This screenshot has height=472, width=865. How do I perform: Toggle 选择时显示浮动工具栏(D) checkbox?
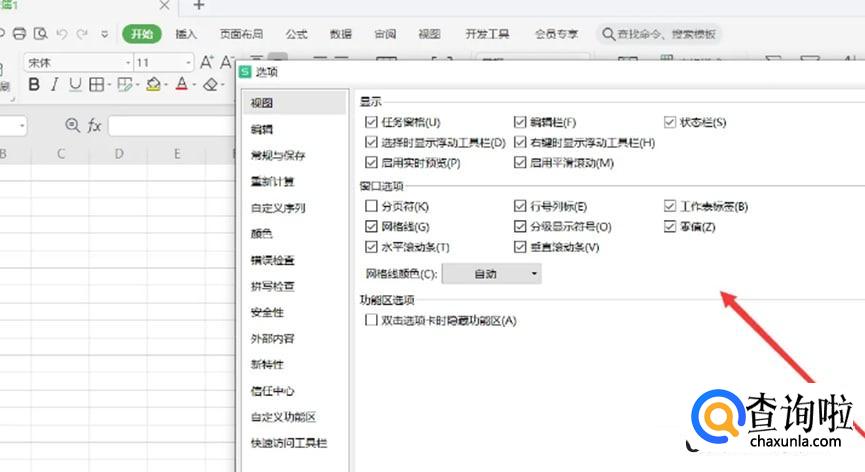click(x=371, y=142)
